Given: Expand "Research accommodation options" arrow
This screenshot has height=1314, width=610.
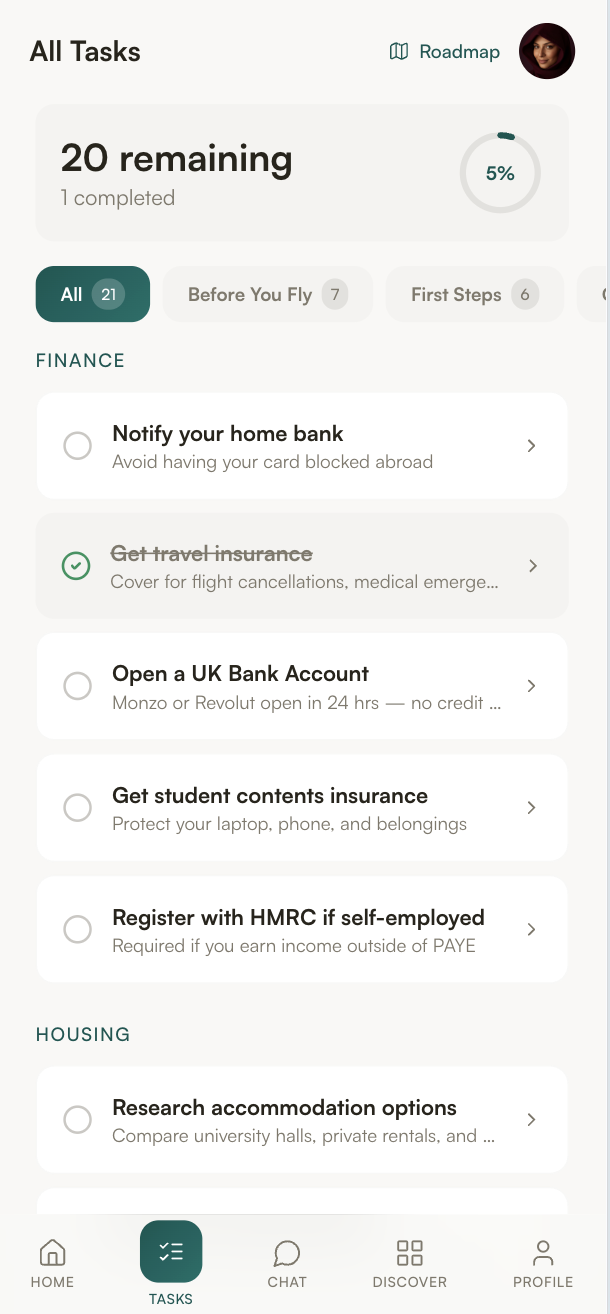Looking at the screenshot, I should click(532, 1120).
